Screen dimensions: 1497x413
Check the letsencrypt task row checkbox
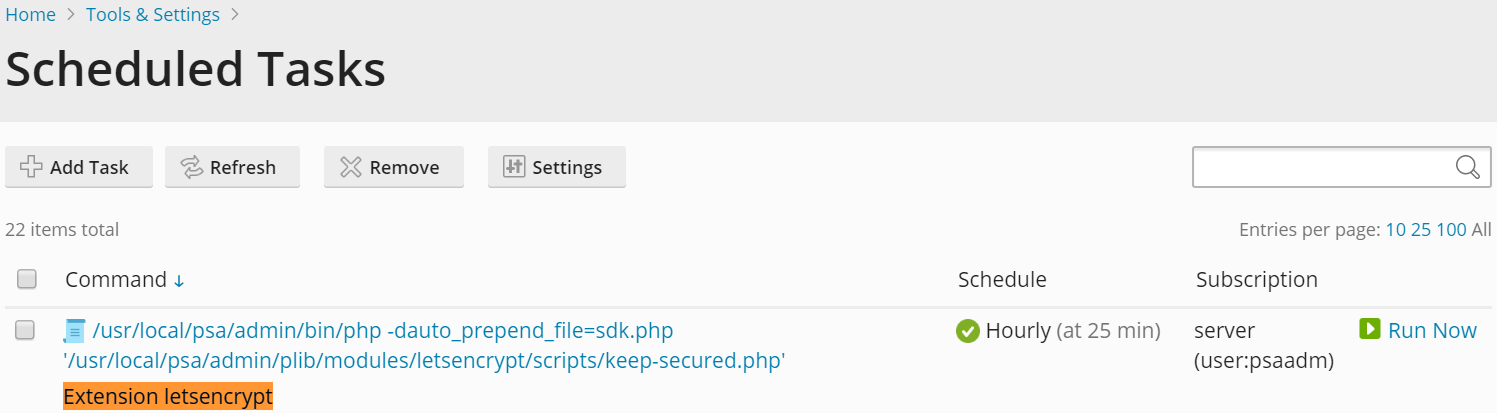(x=25, y=331)
